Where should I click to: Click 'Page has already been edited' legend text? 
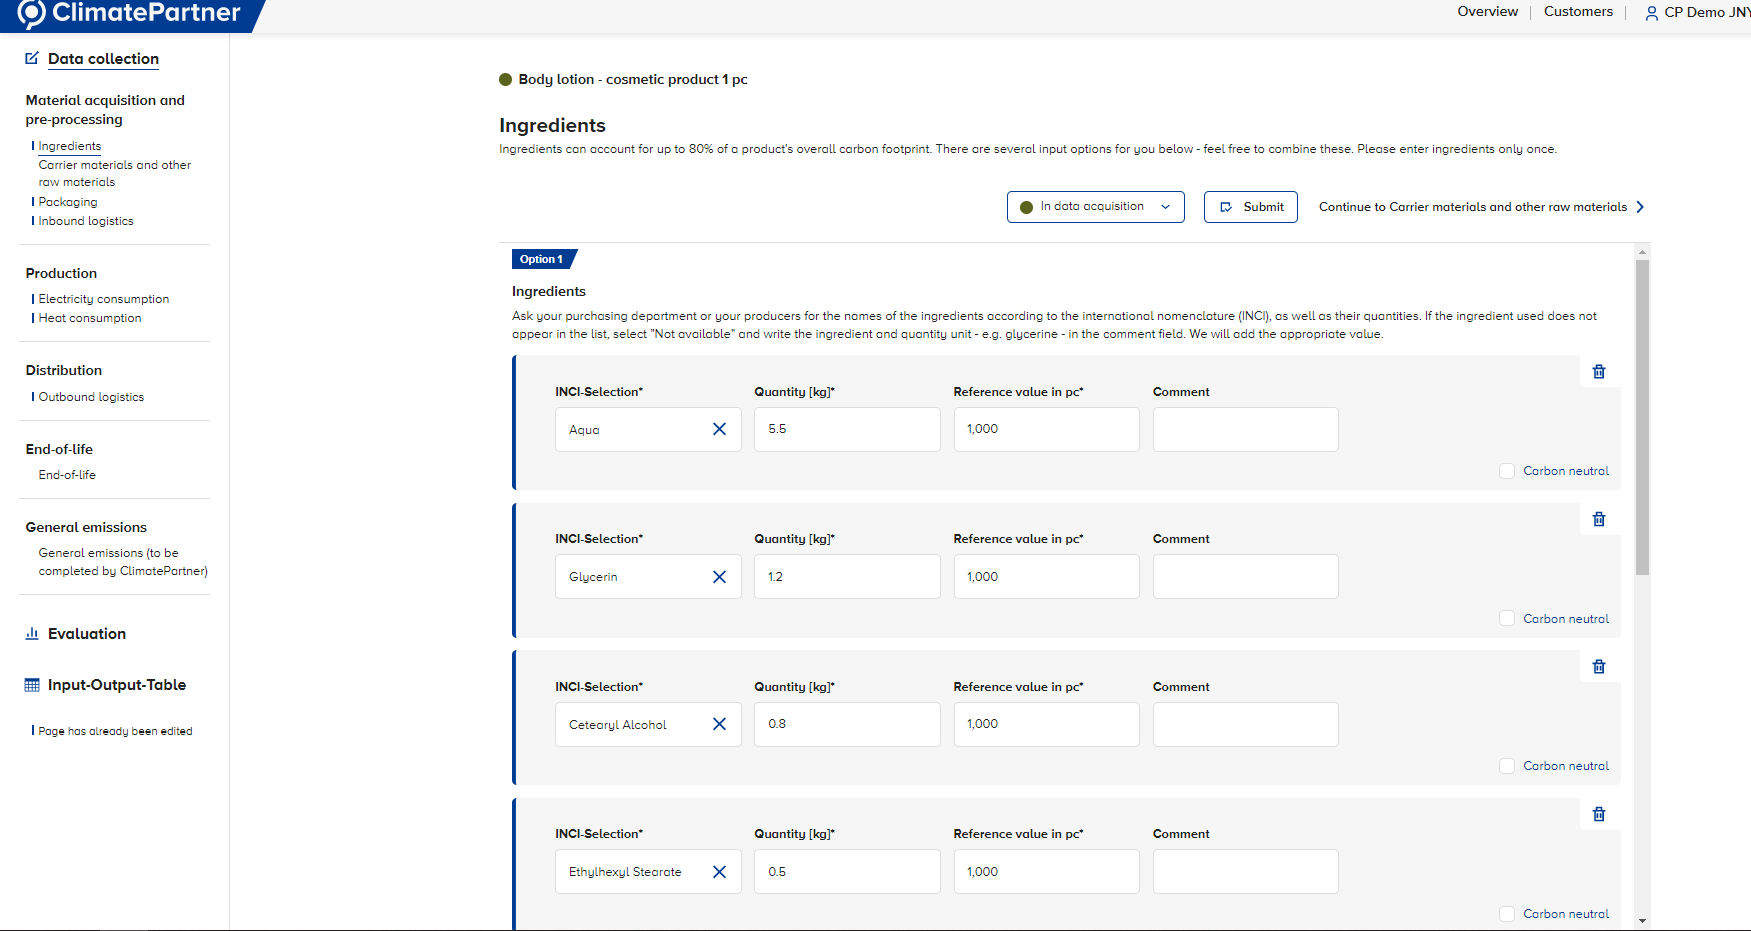(115, 731)
